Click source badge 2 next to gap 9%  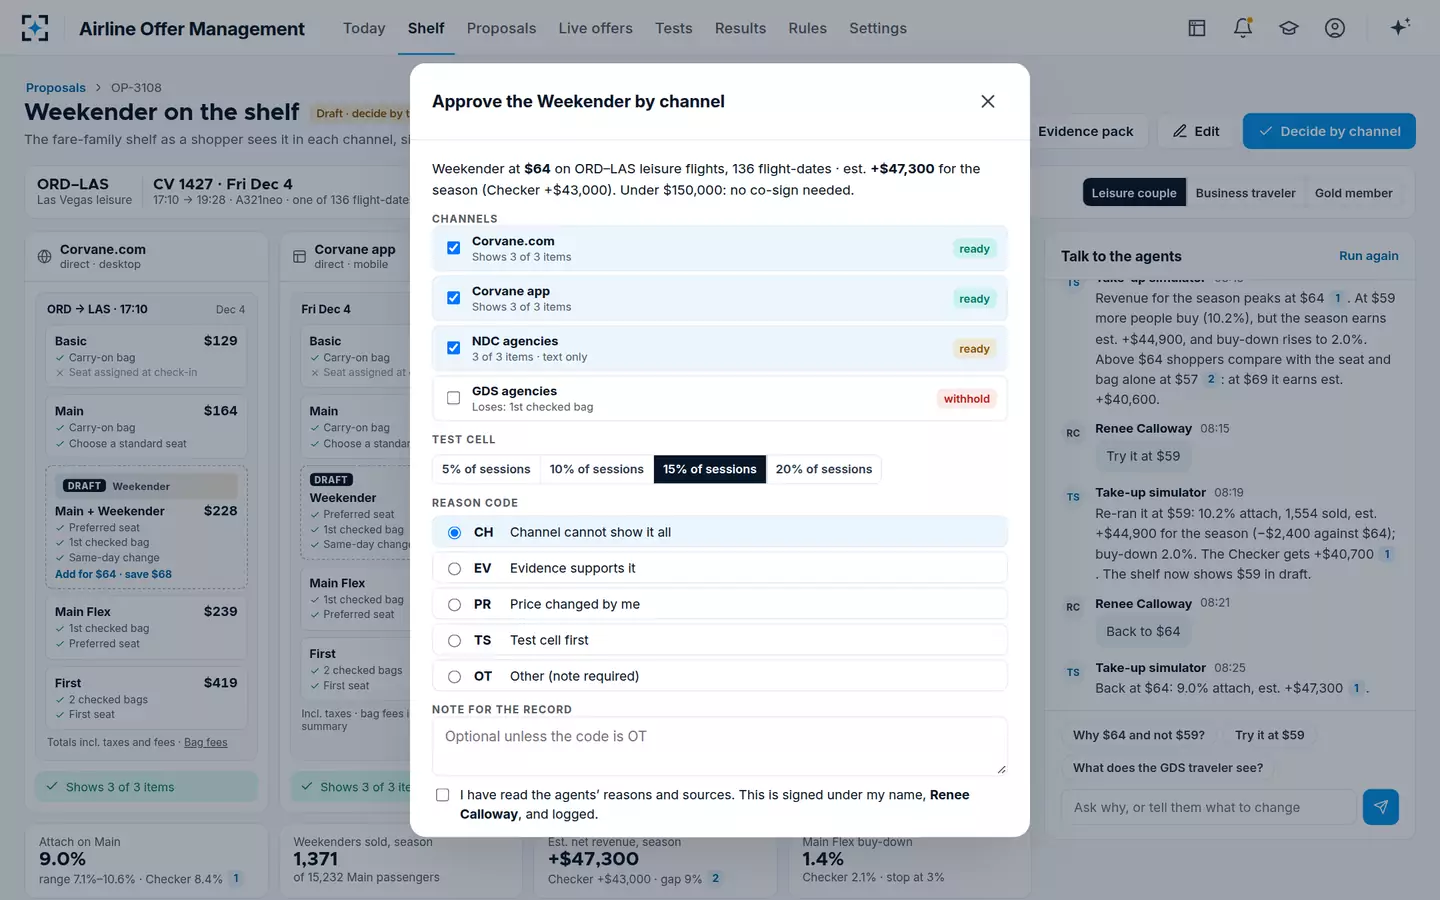coord(715,879)
